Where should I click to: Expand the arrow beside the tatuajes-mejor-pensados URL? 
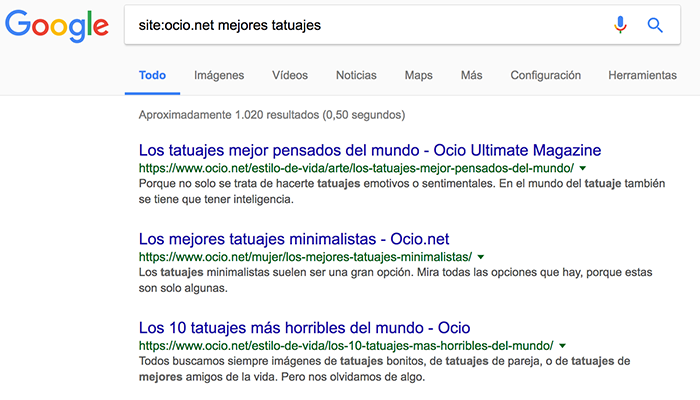coord(582,168)
